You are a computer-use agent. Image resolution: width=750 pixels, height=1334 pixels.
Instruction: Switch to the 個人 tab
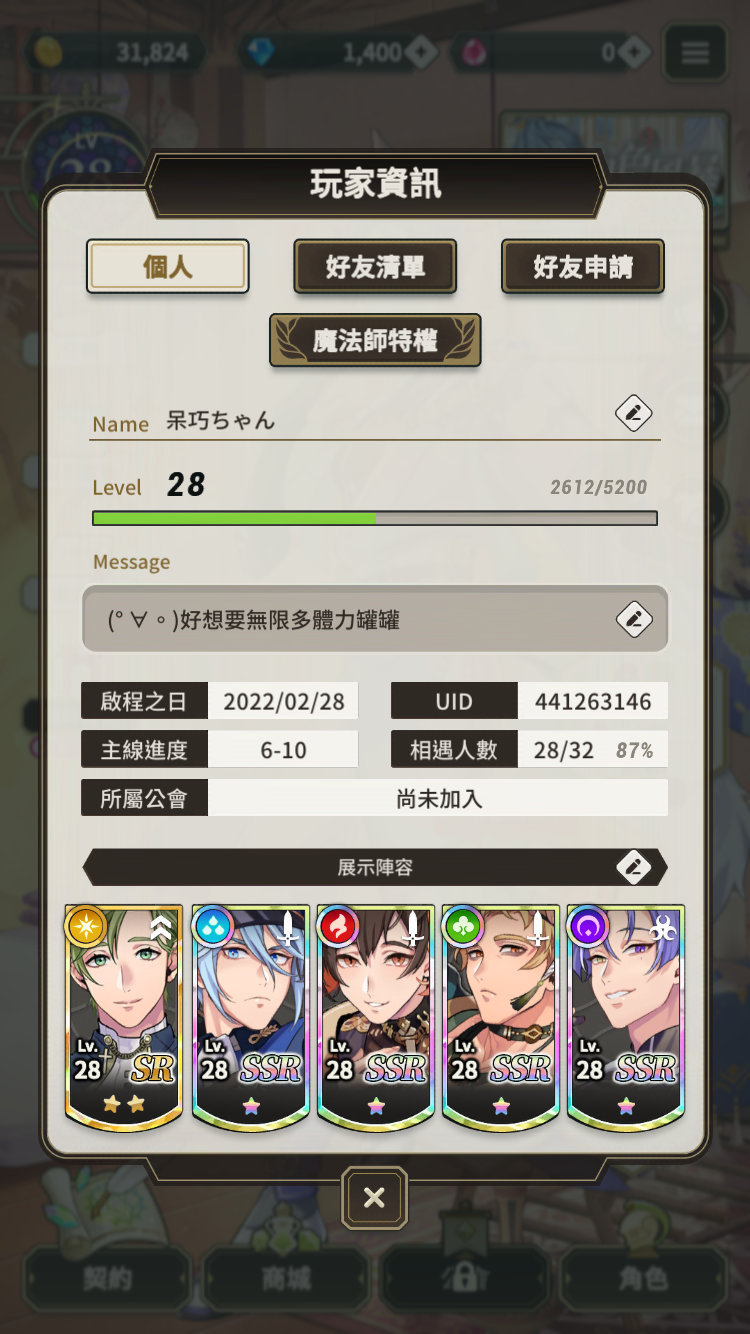pos(167,267)
